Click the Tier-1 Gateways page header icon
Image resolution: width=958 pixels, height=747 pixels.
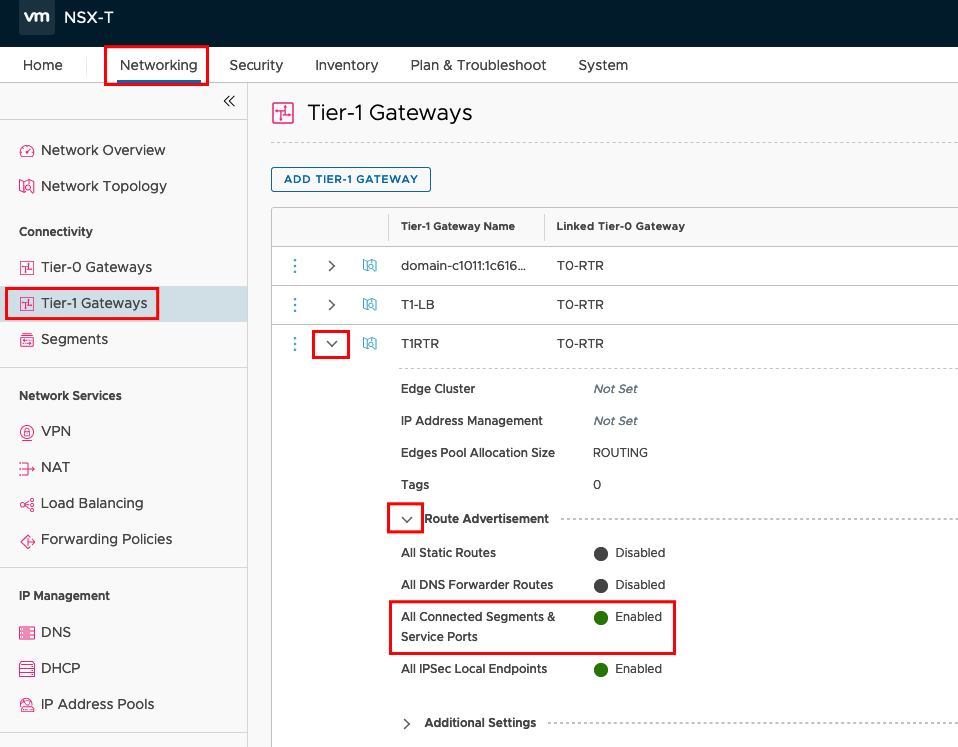[x=283, y=113]
